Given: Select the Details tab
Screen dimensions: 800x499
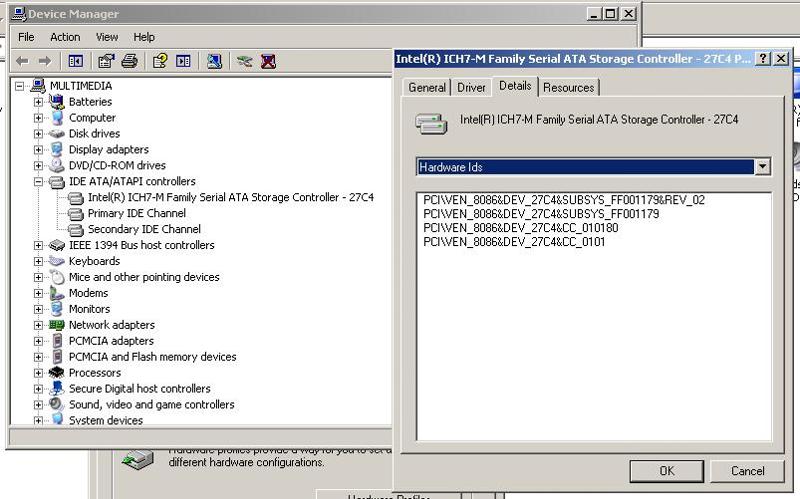Looking at the screenshot, I should coord(515,86).
